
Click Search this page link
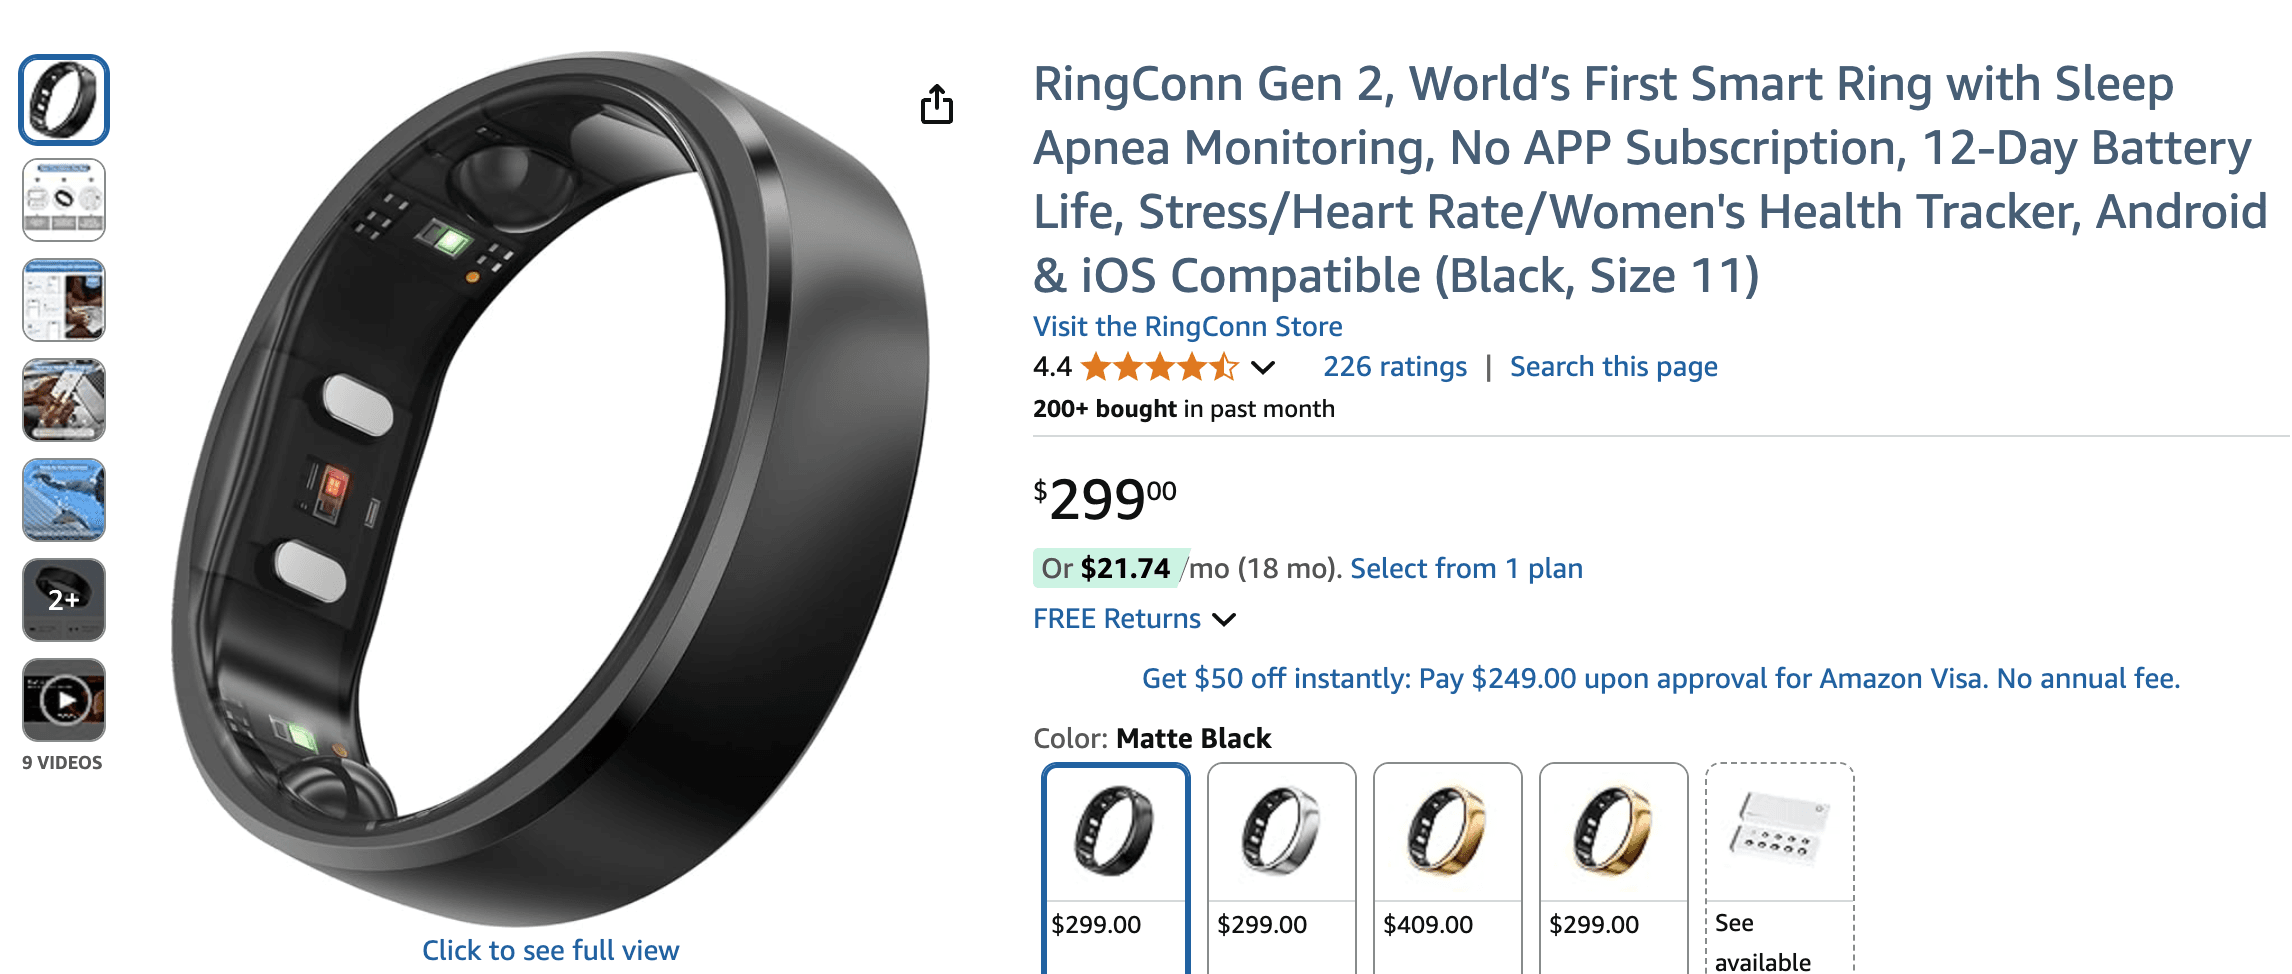click(1613, 367)
